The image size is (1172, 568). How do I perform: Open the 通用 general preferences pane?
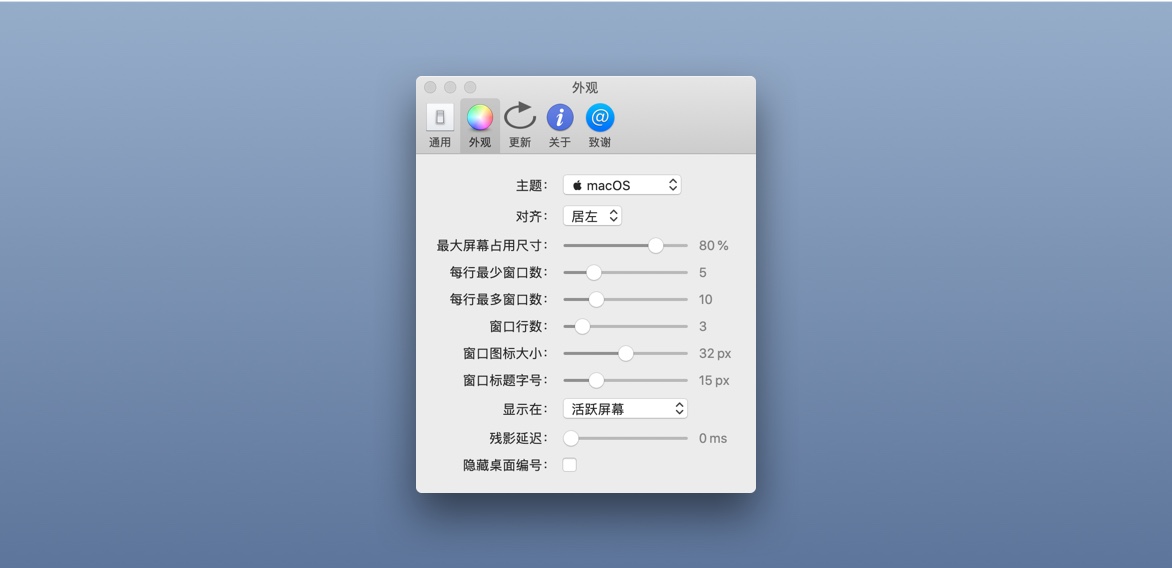440,126
